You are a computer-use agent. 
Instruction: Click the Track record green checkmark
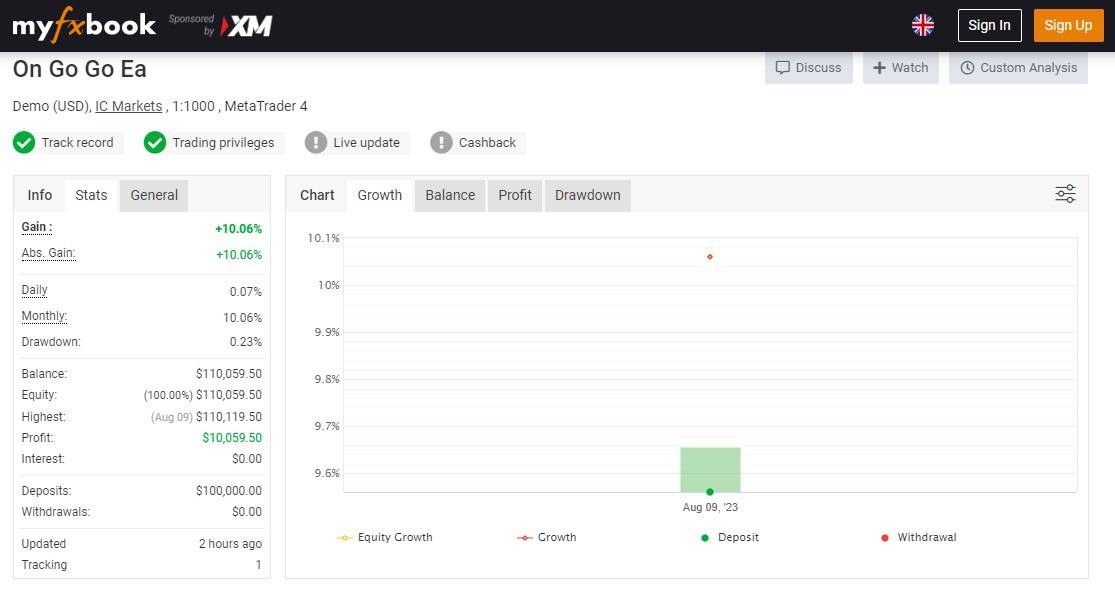(x=24, y=143)
